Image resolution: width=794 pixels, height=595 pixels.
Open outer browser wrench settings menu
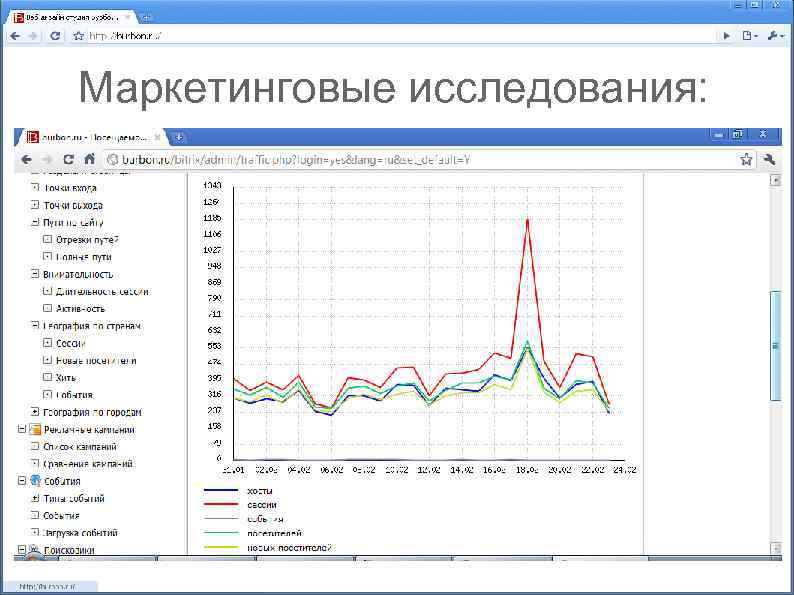[775, 36]
